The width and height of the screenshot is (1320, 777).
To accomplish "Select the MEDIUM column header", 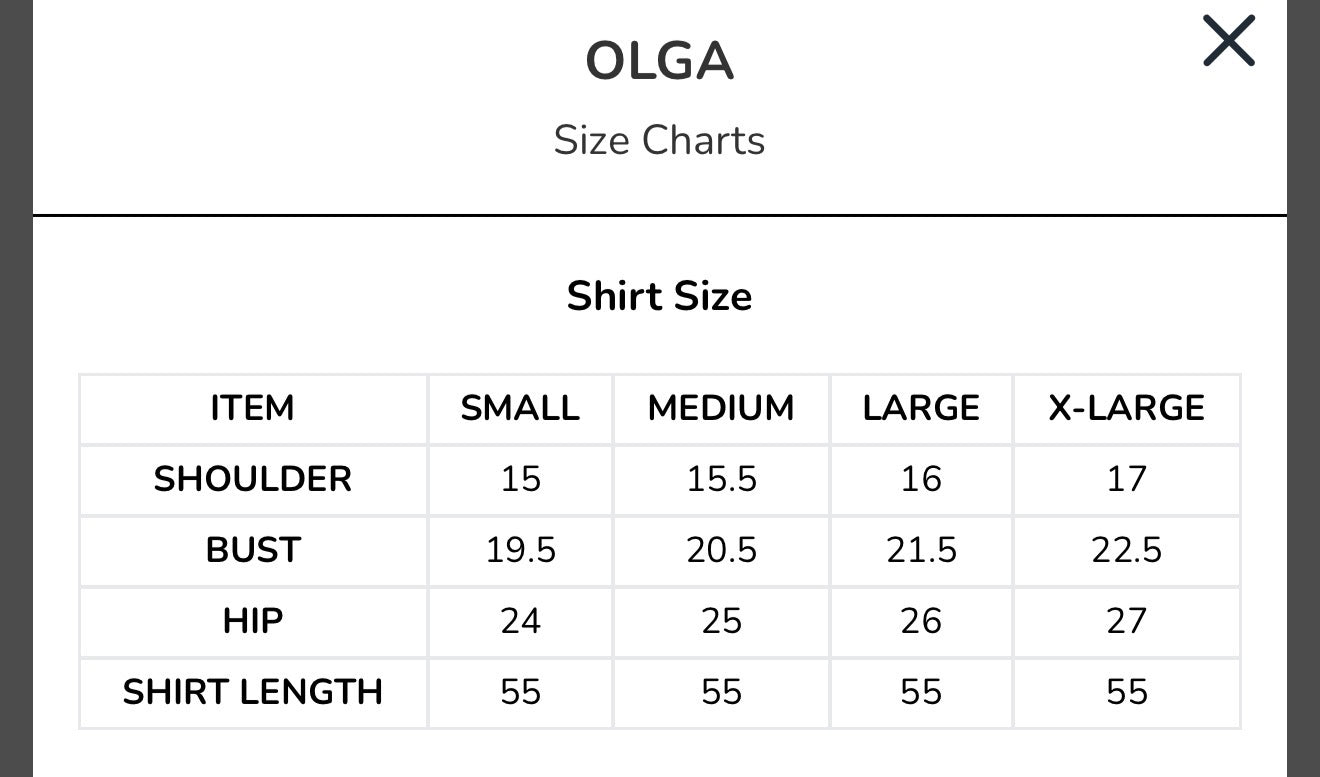I will pyautogui.click(x=721, y=408).
